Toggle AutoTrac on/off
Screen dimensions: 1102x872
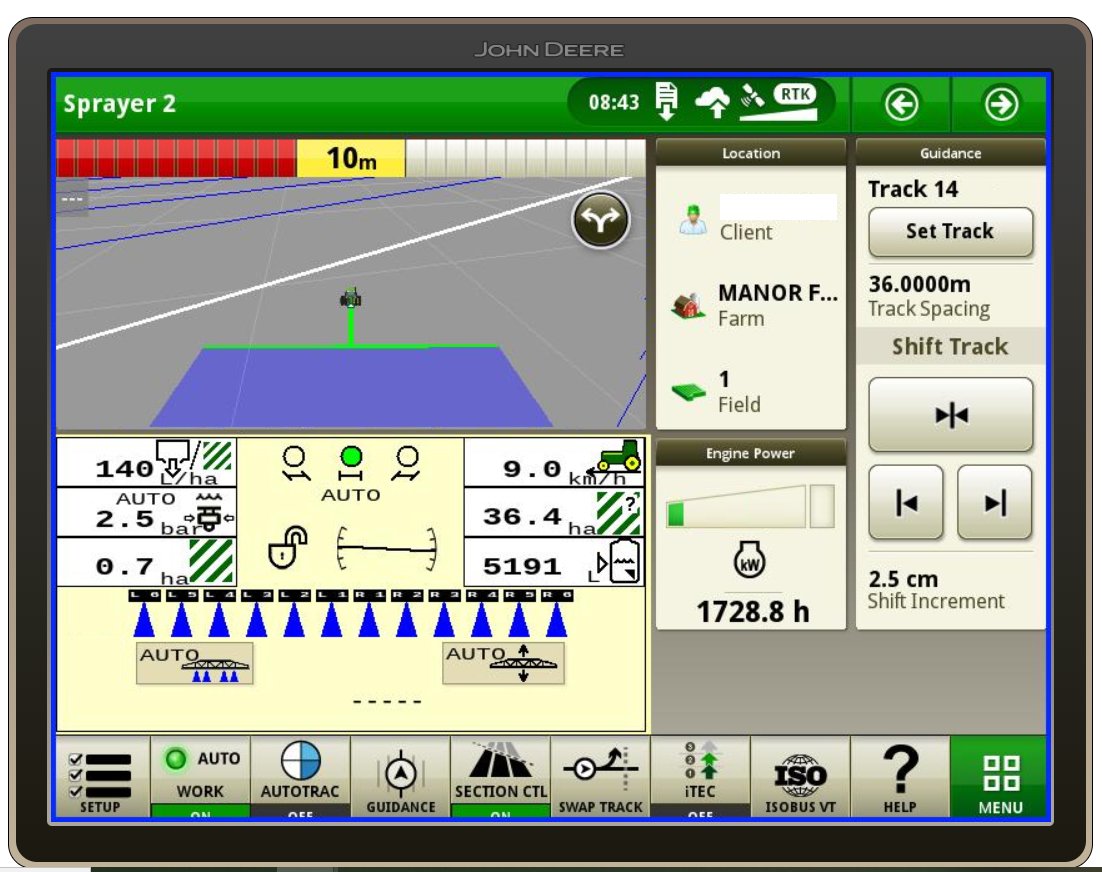[300, 776]
